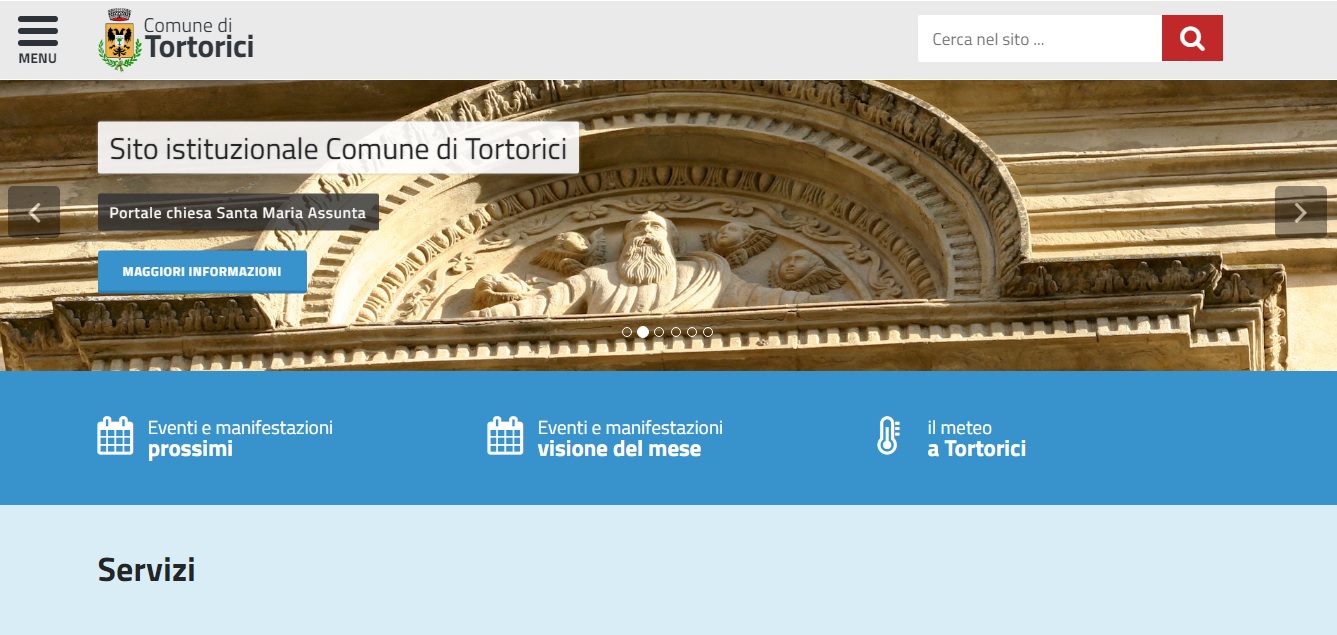The height and width of the screenshot is (635, 1337).
Task: Click the Servizi section heading
Action: (x=146, y=569)
